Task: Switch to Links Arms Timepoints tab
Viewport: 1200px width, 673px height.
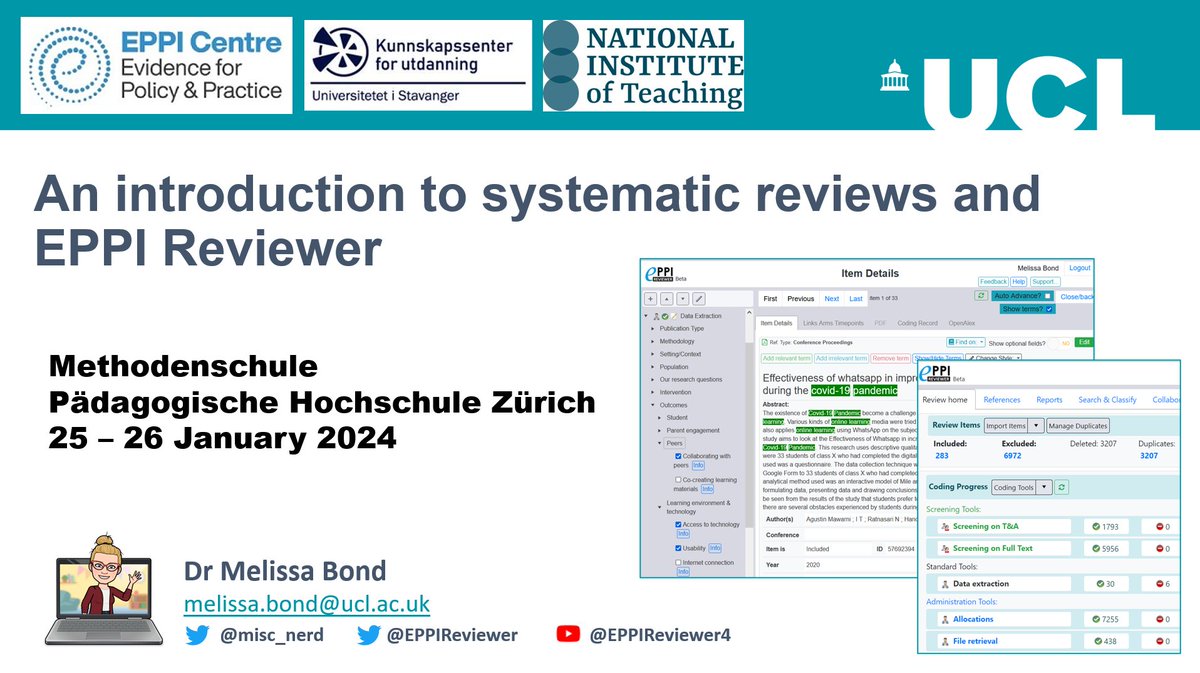Action: (x=835, y=323)
